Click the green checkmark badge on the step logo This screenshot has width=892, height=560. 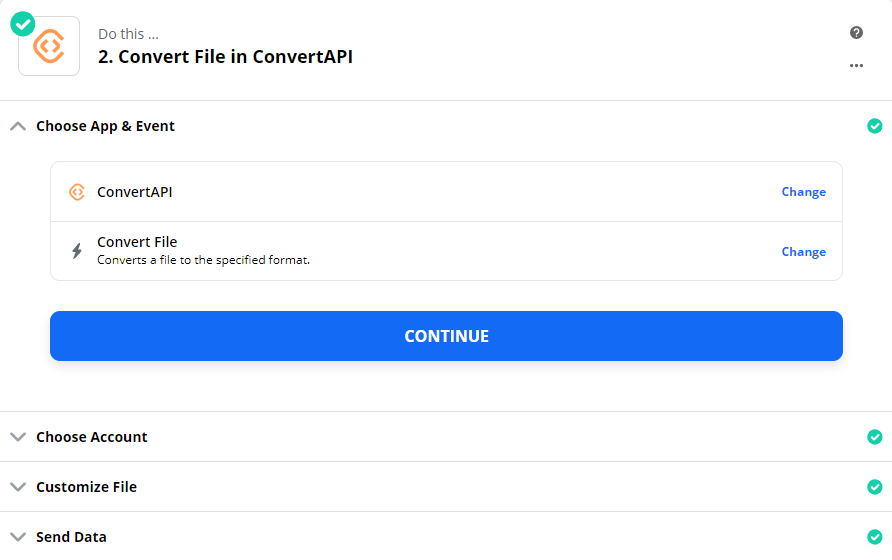(x=23, y=24)
